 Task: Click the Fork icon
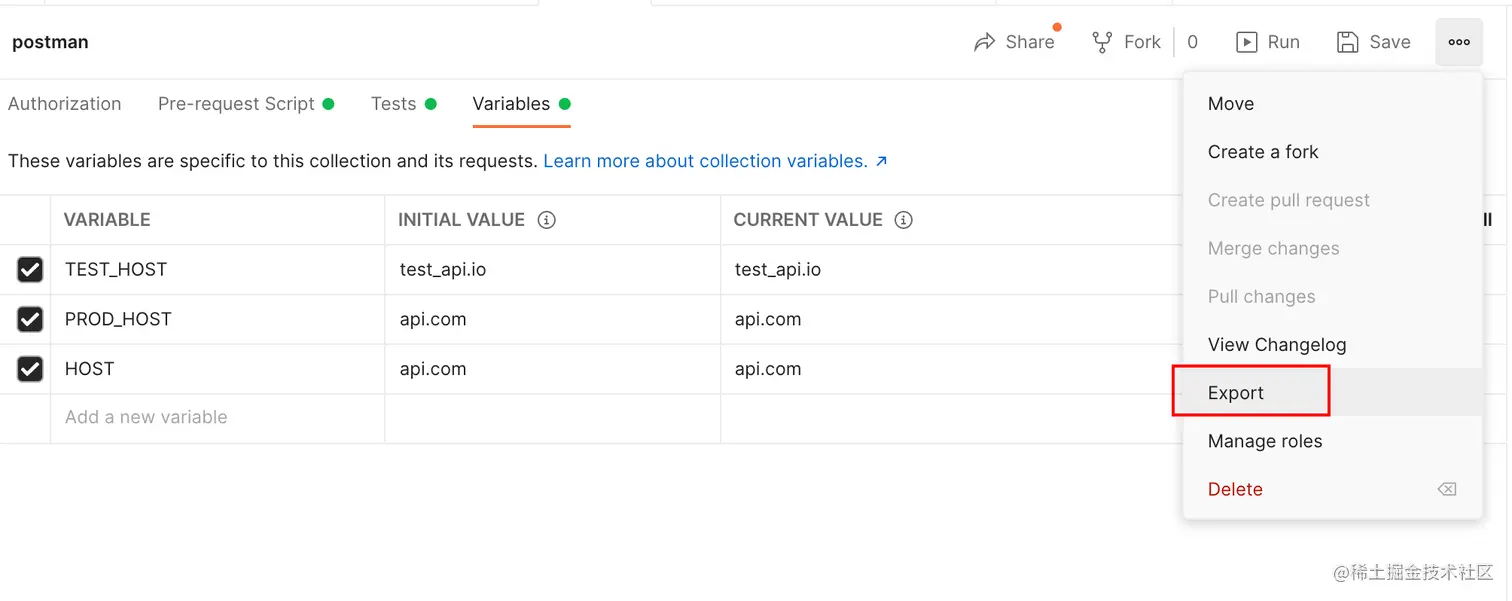pos(1102,42)
